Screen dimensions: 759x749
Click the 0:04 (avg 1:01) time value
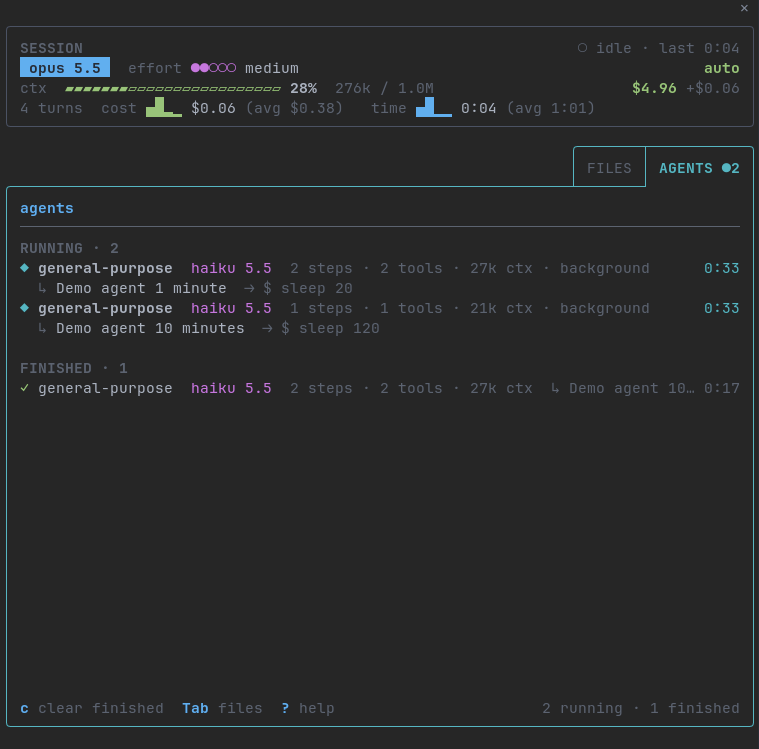pos(528,108)
